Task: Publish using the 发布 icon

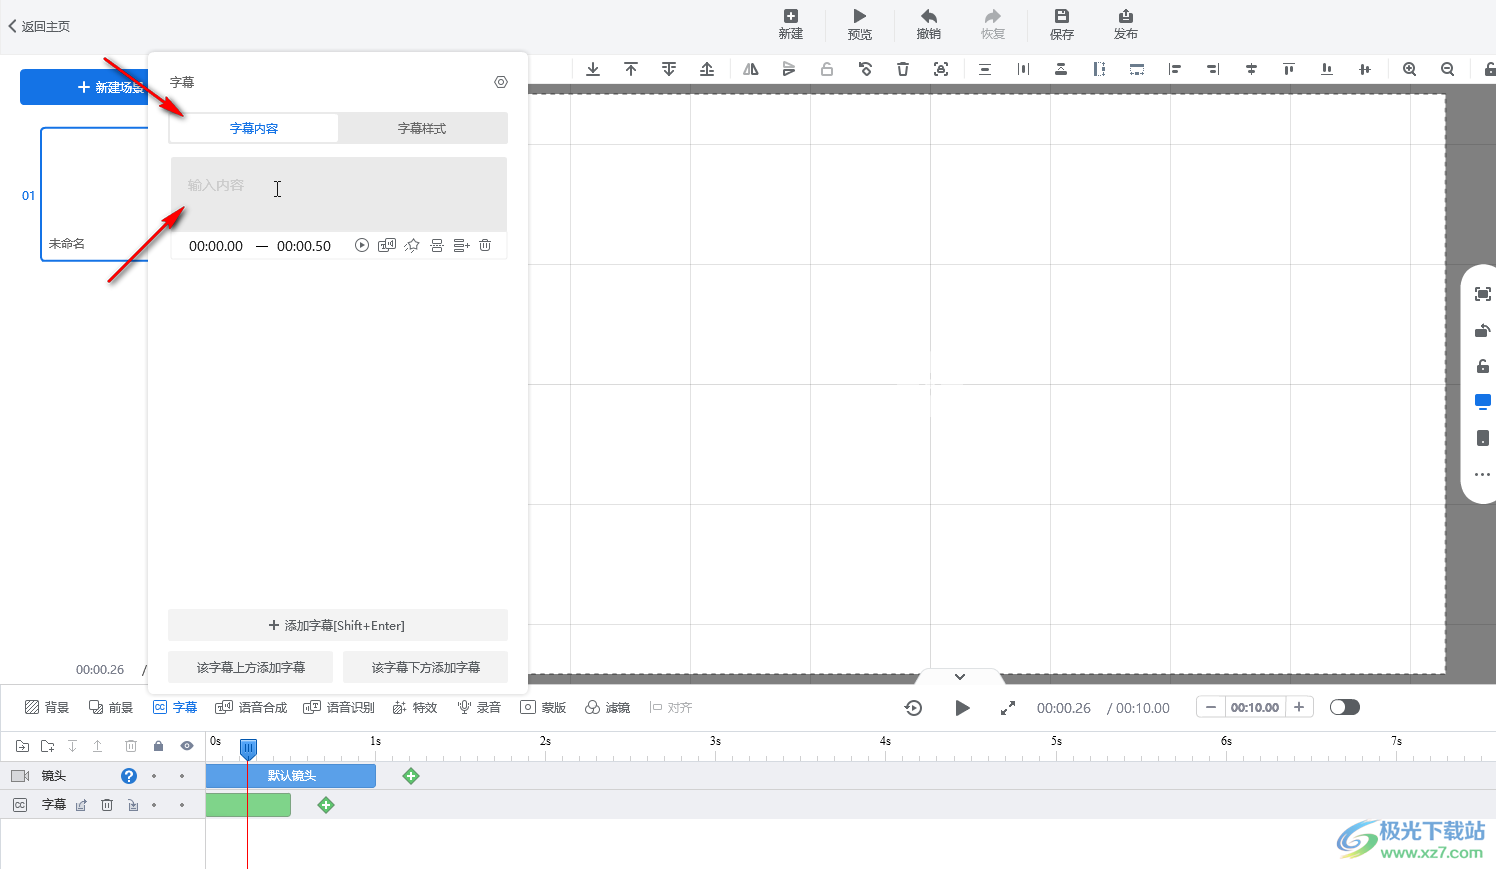Action: pyautogui.click(x=1126, y=24)
